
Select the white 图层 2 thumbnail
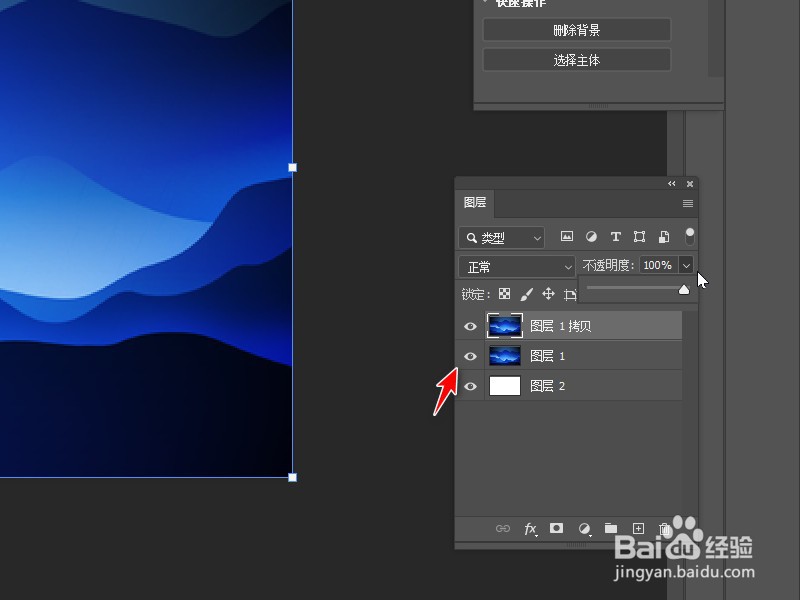505,386
